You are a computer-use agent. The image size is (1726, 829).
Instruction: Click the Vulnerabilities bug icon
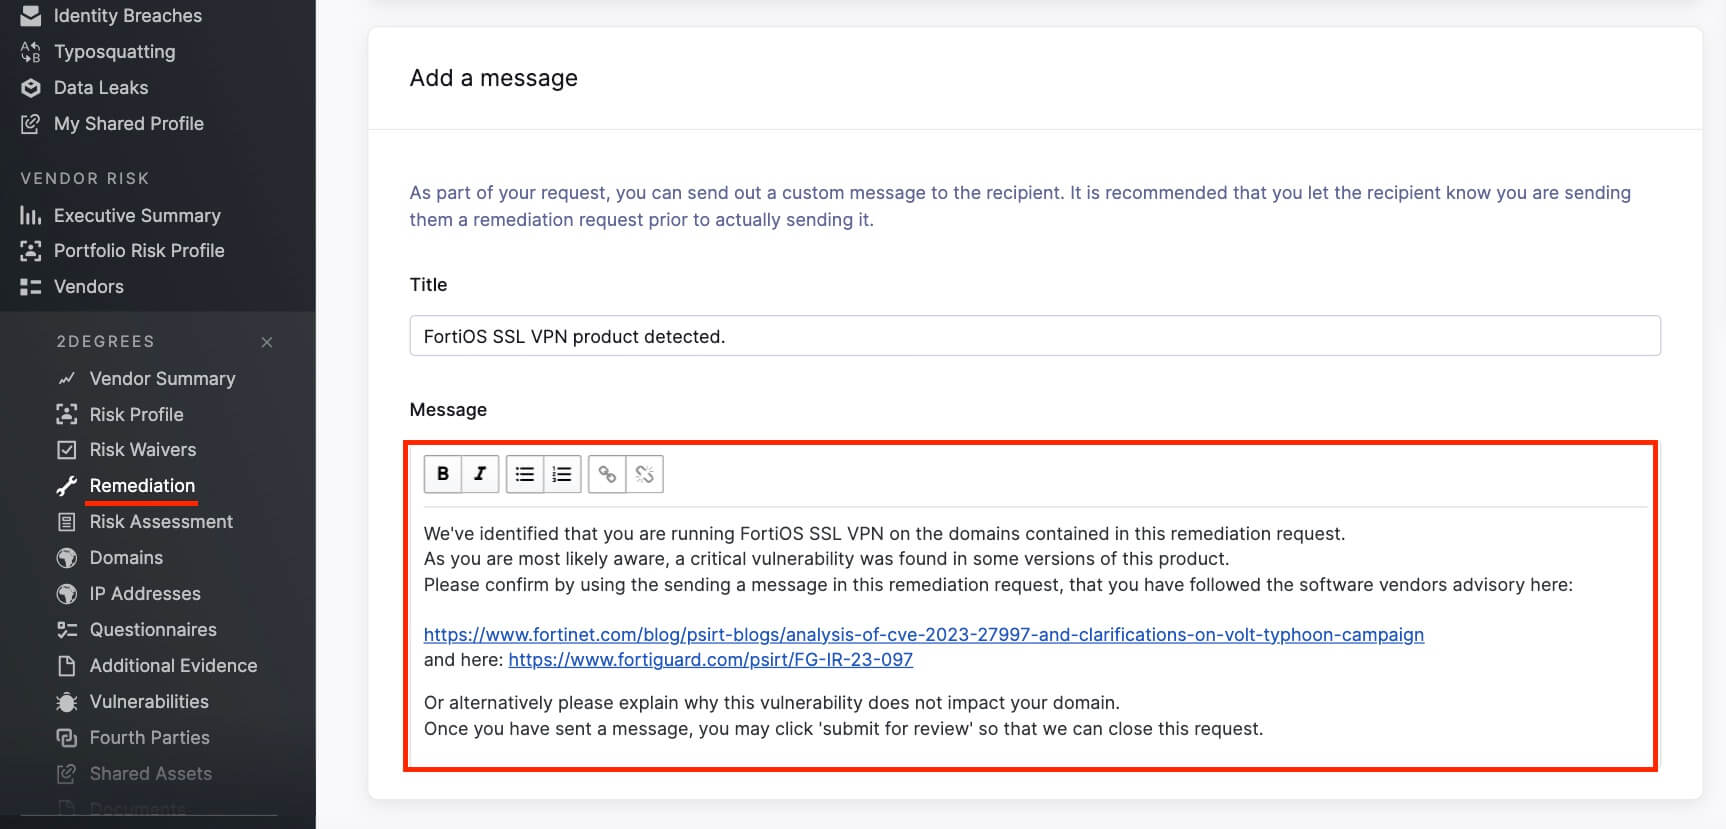(x=67, y=702)
